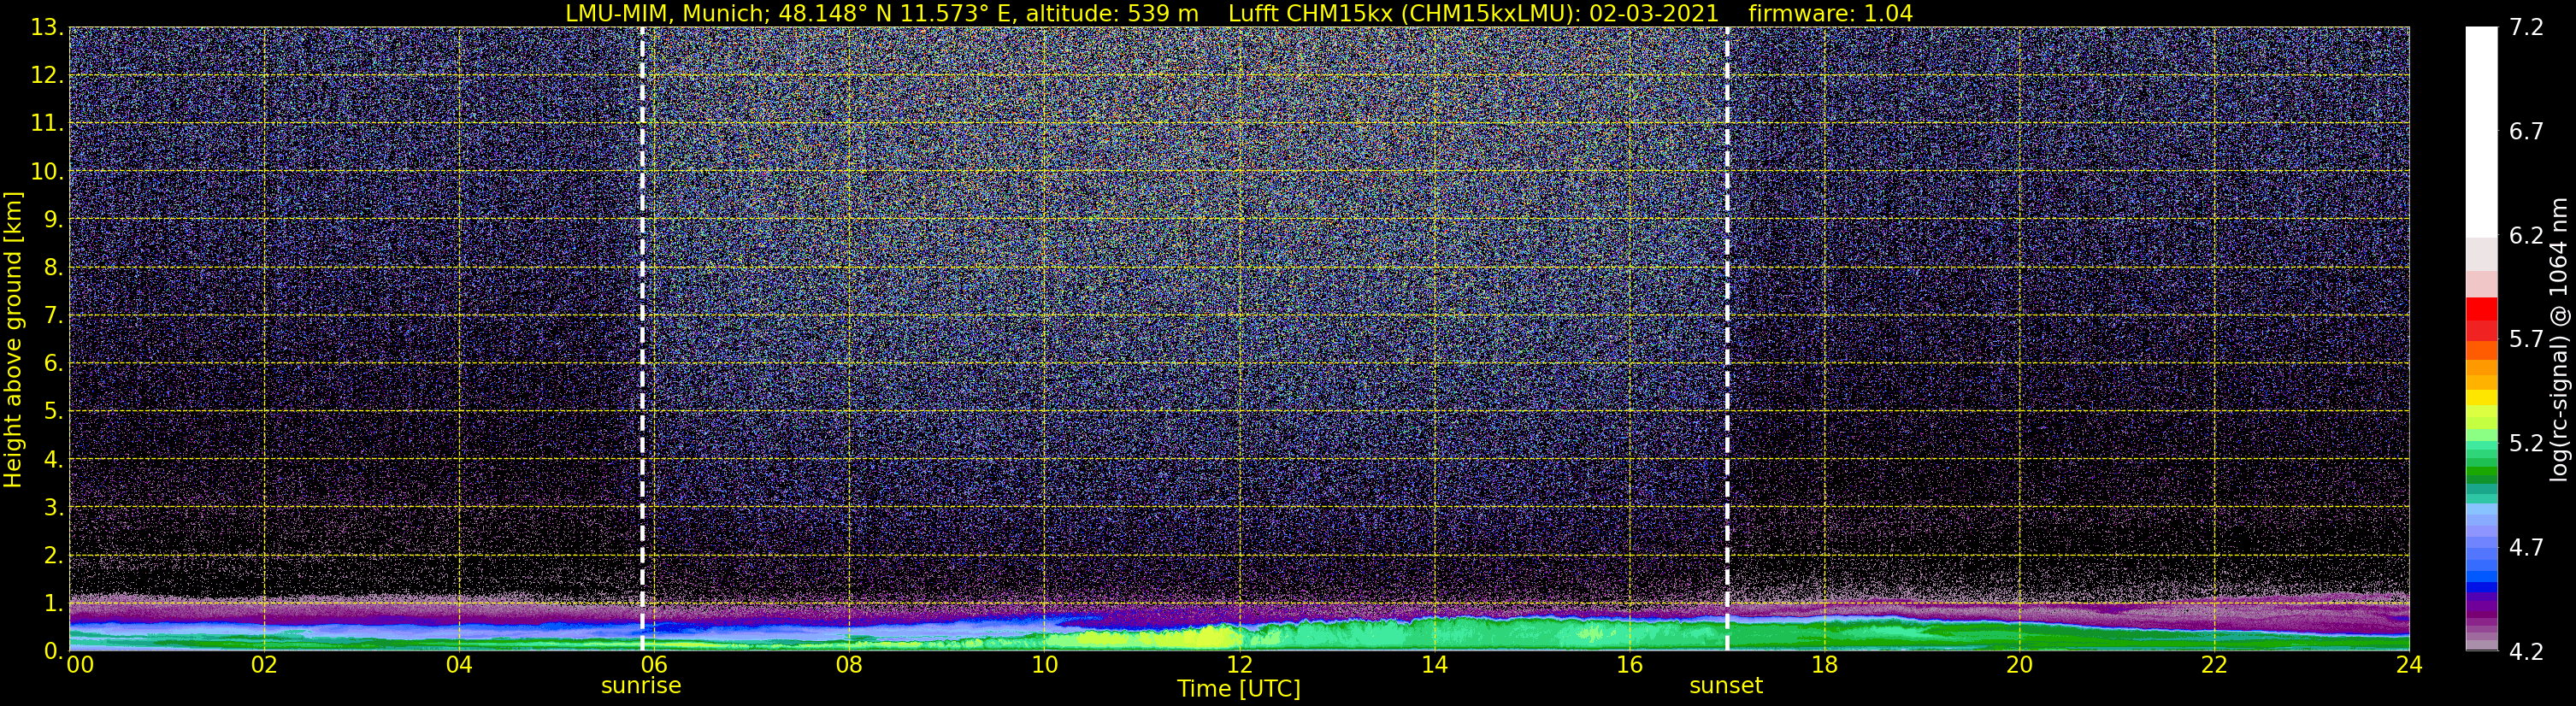Click the 'log(rc-signal) @ 1064 nm' colorbar label
The width and height of the screenshot is (2576, 706).
coord(2560,339)
